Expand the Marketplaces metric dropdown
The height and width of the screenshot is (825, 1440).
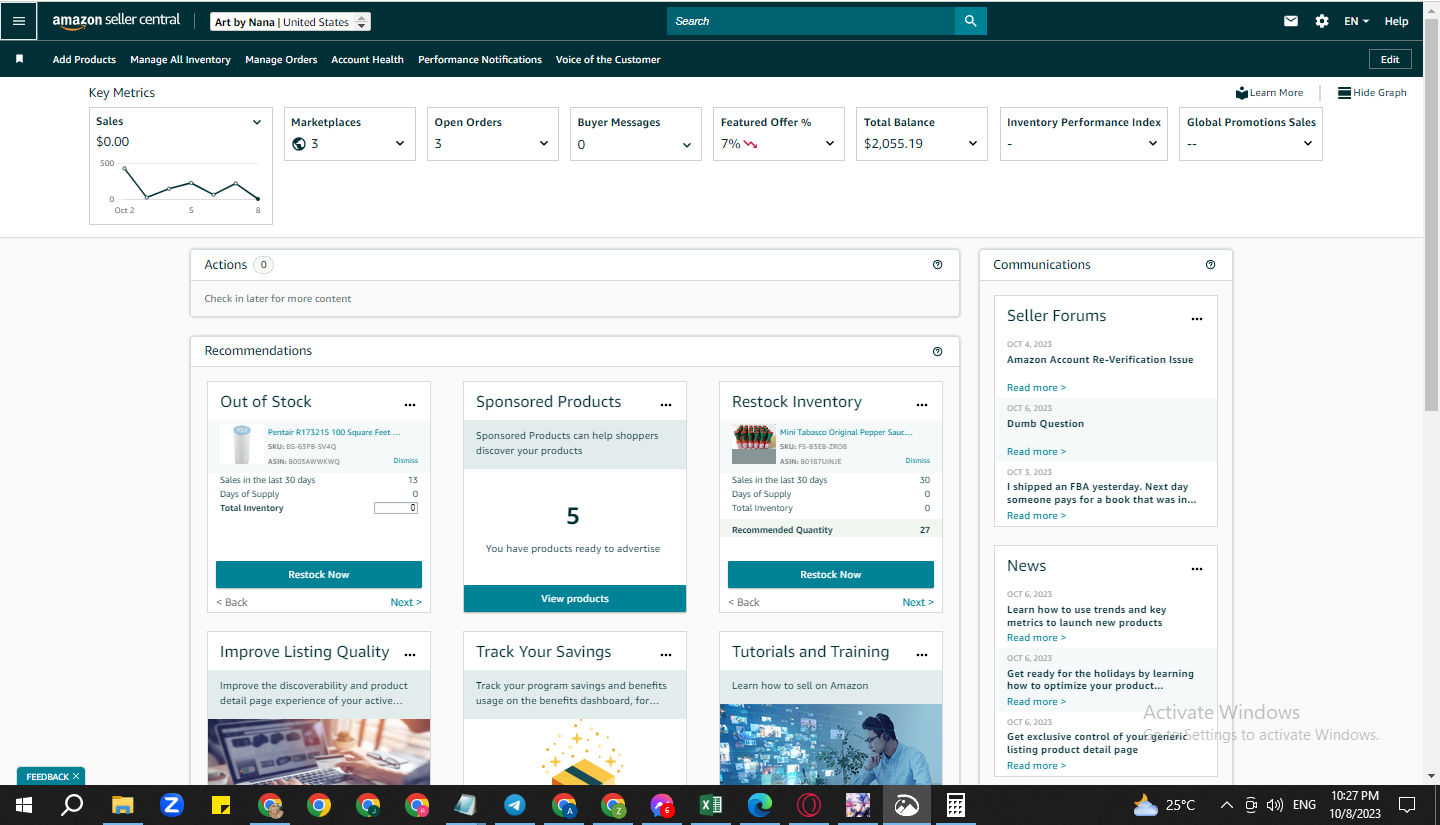[x=400, y=144]
